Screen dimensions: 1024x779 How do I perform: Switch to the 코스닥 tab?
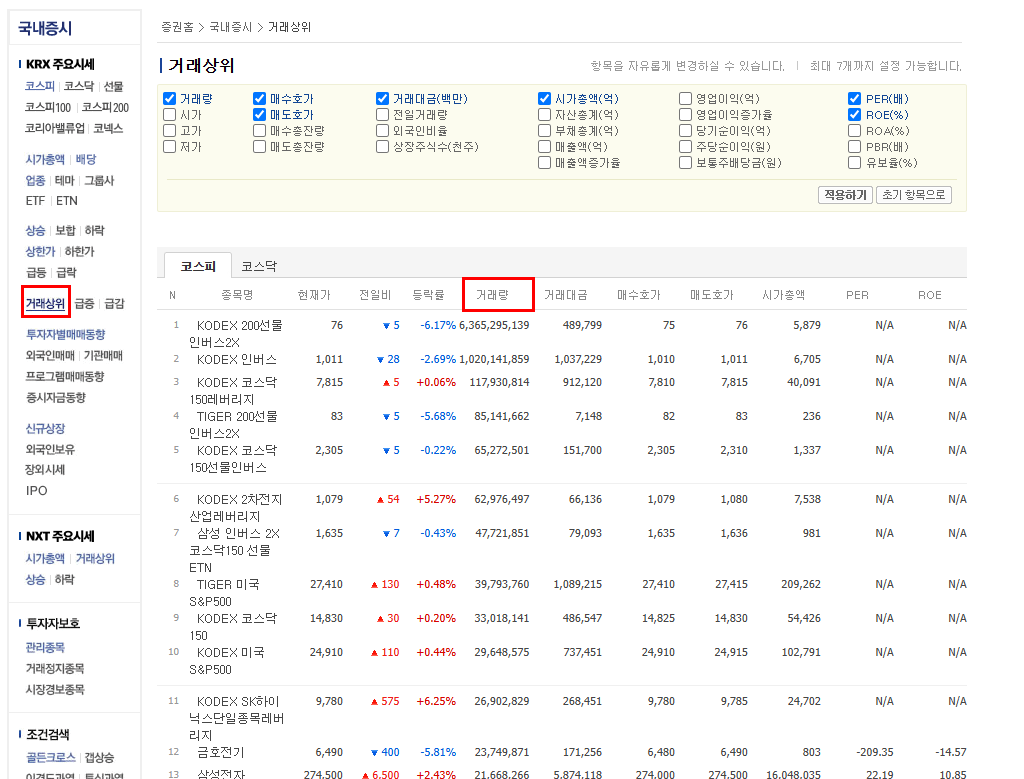[259, 266]
